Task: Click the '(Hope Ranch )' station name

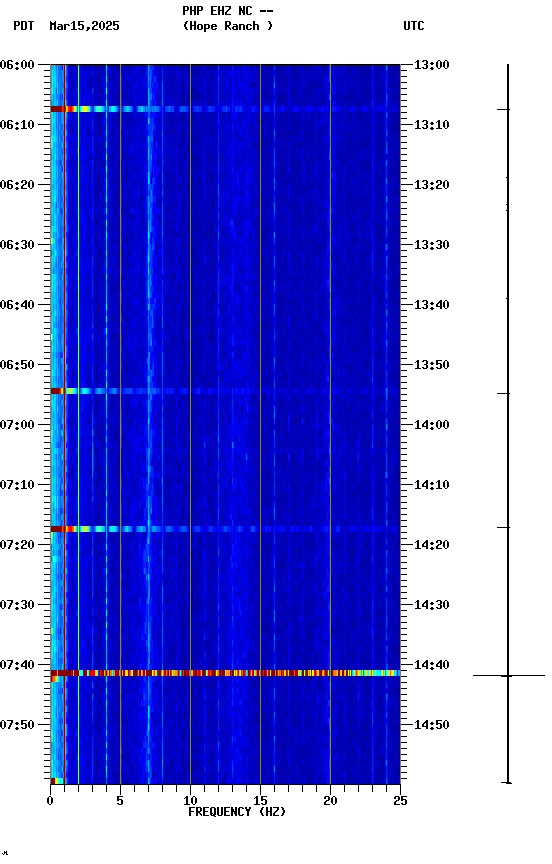Action: (x=228, y=26)
